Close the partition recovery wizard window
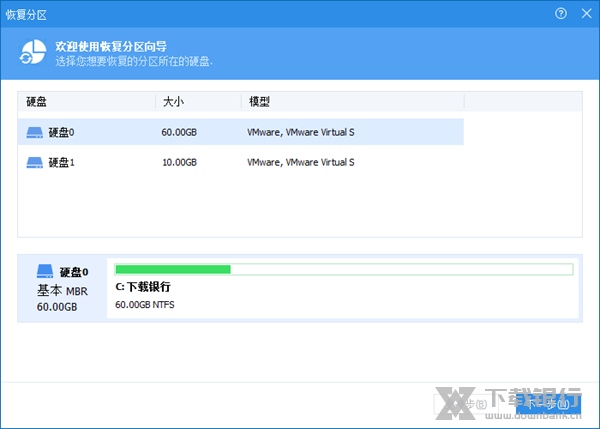 (x=584, y=14)
